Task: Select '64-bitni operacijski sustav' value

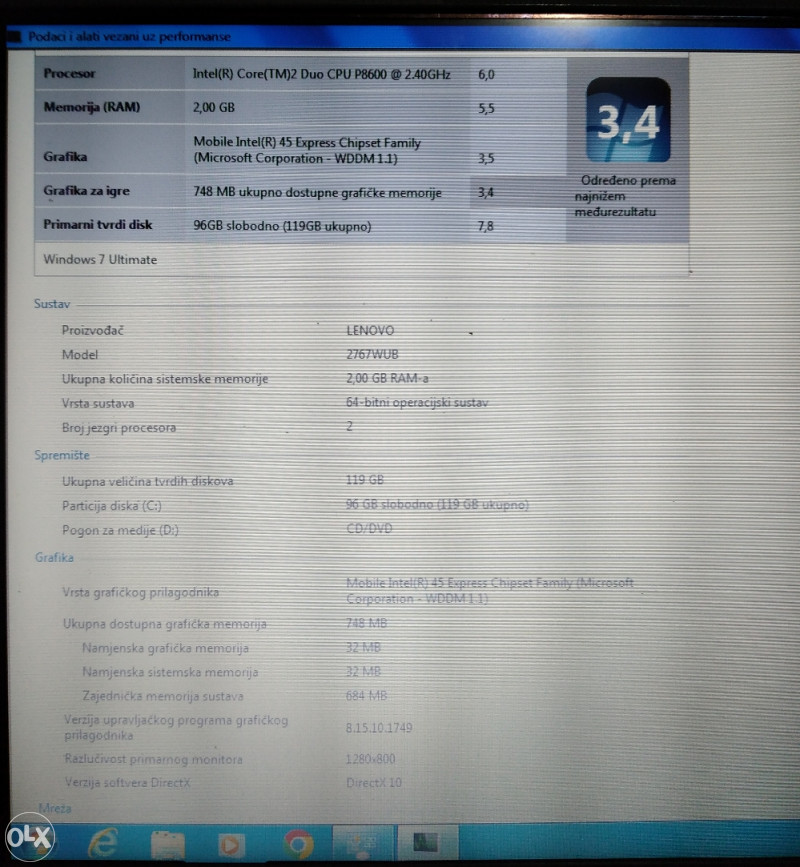Action: click(x=417, y=403)
